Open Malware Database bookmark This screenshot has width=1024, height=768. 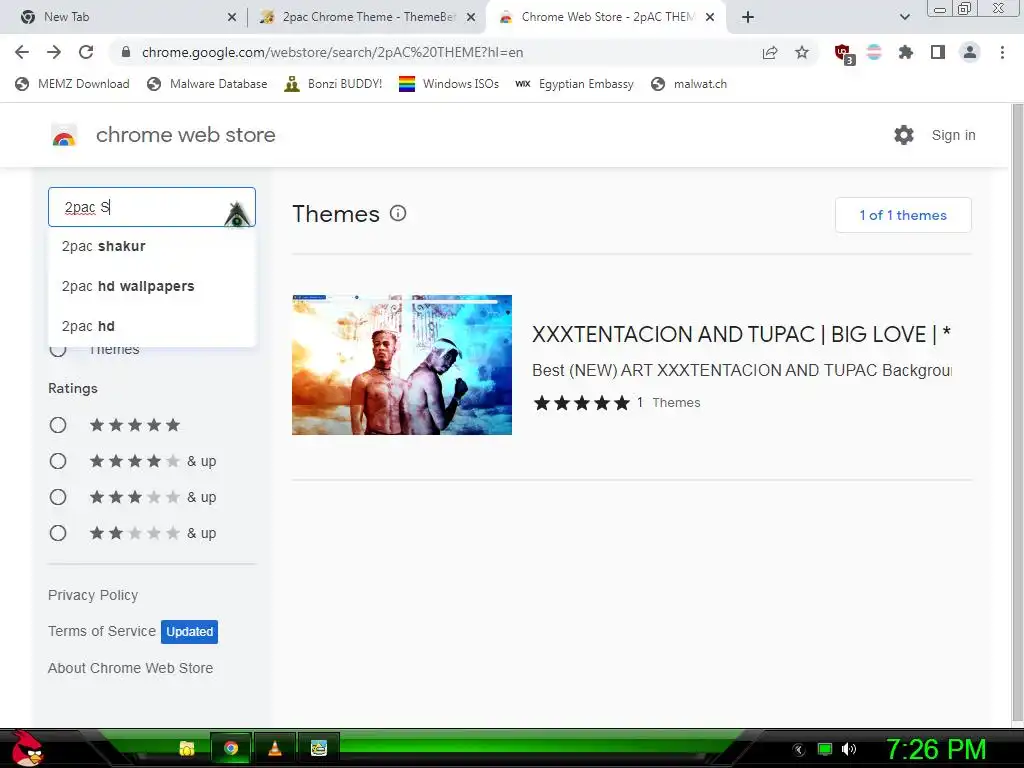point(208,84)
